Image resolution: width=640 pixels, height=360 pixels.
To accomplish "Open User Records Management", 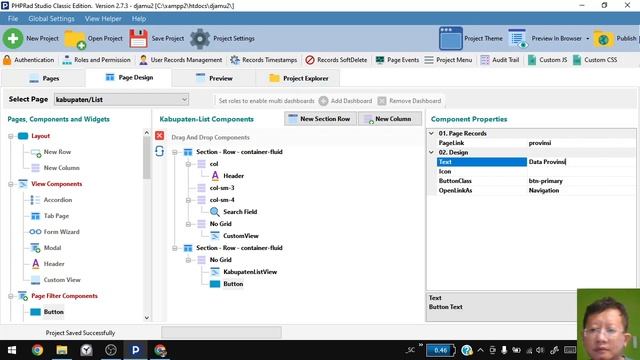I will click(x=181, y=60).
